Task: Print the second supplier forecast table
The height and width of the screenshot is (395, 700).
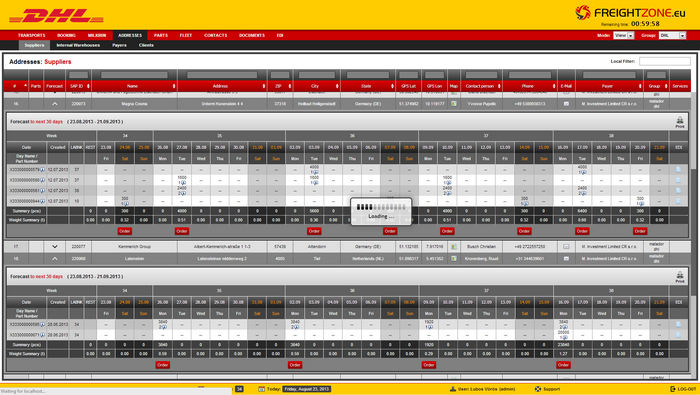Action: point(679,277)
